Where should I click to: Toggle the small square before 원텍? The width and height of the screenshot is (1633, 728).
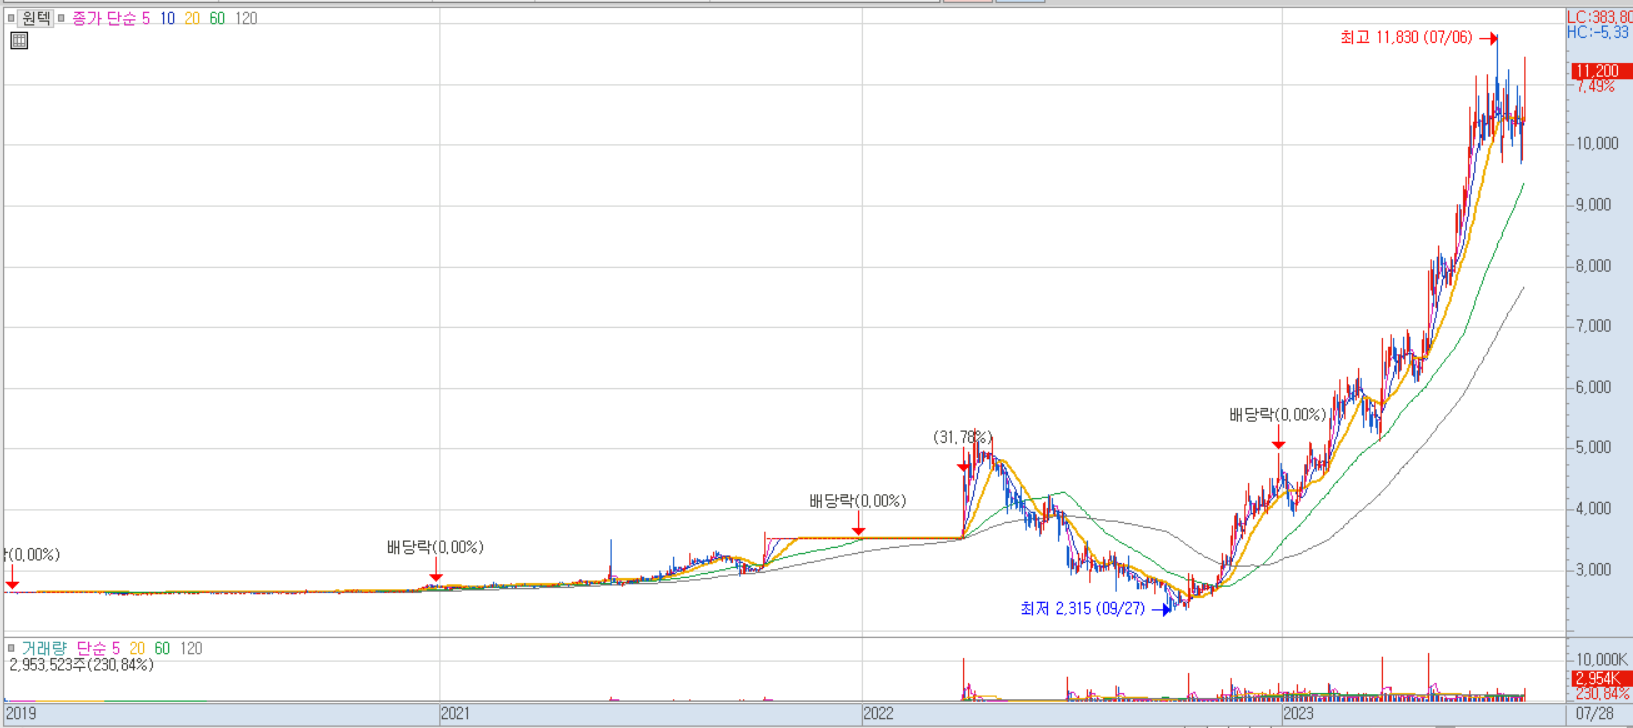pyautogui.click(x=11, y=18)
